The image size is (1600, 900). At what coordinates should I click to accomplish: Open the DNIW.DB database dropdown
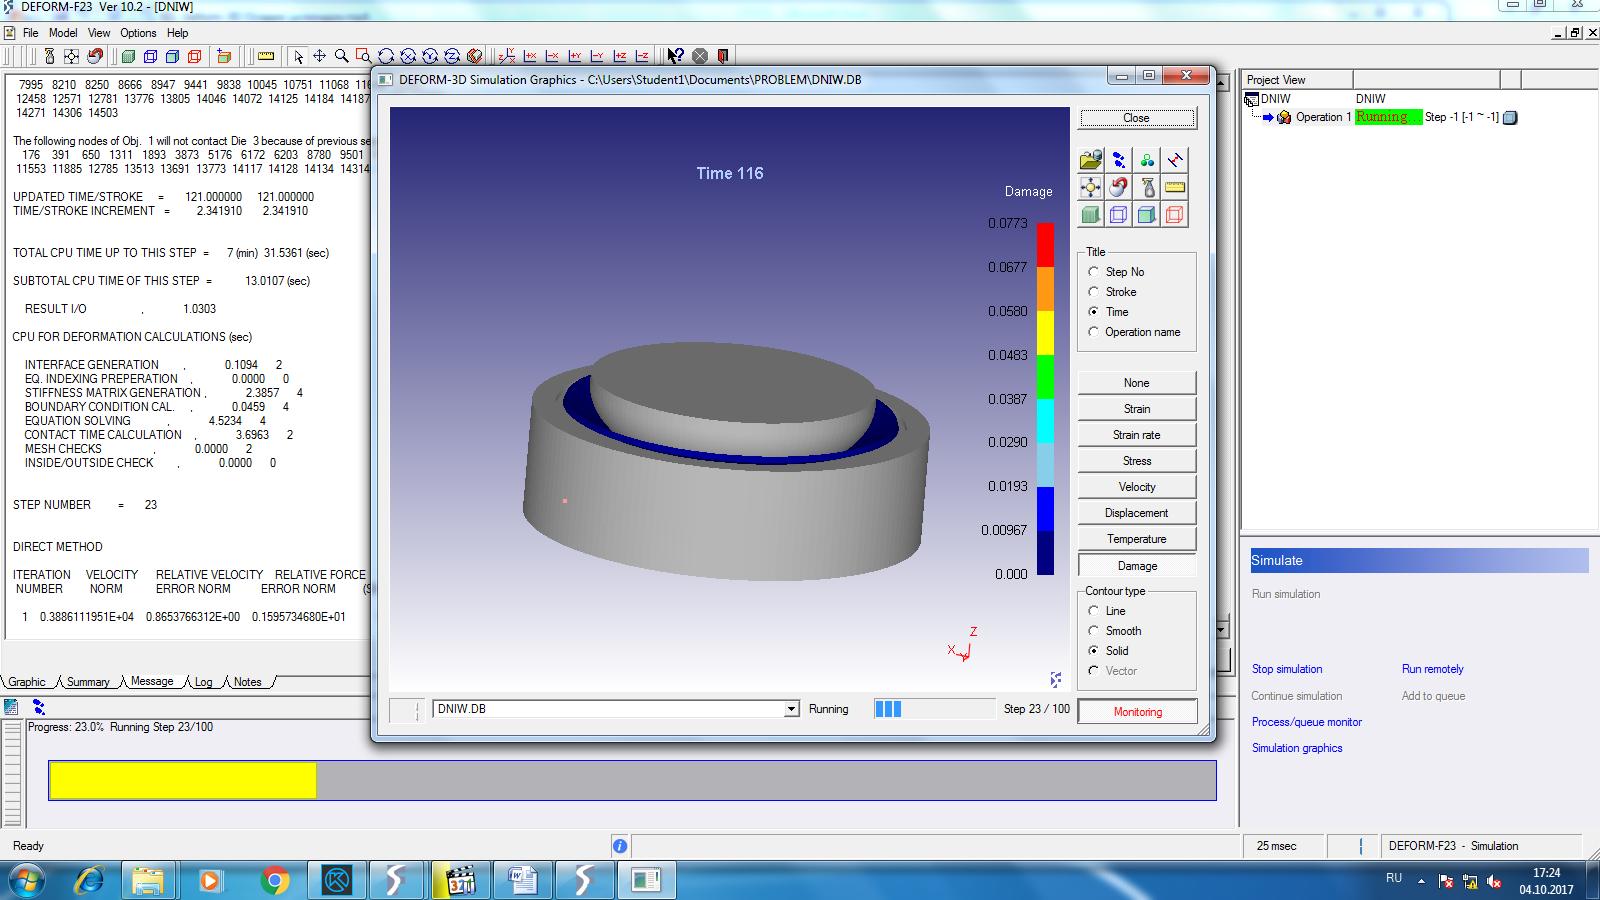coord(791,709)
